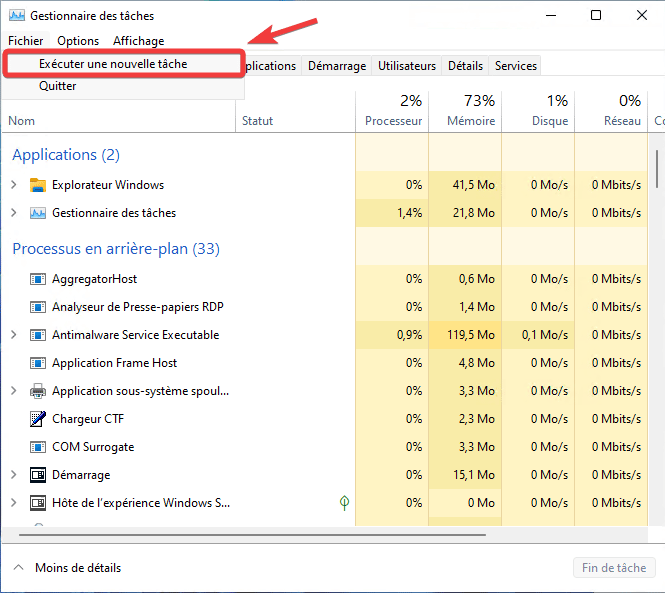This screenshot has height=593, width=665.
Task: Click the Antimalware Service Executable icon
Action: point(38,335)
